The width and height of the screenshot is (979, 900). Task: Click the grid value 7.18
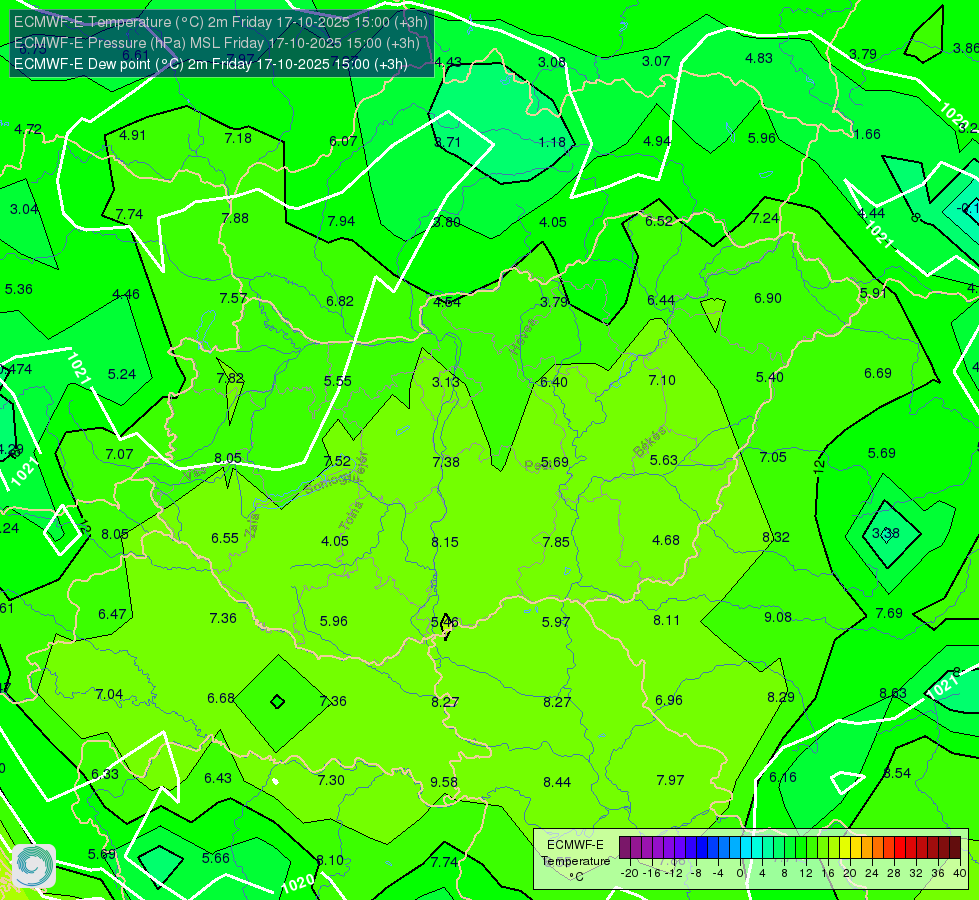(238, 138)
